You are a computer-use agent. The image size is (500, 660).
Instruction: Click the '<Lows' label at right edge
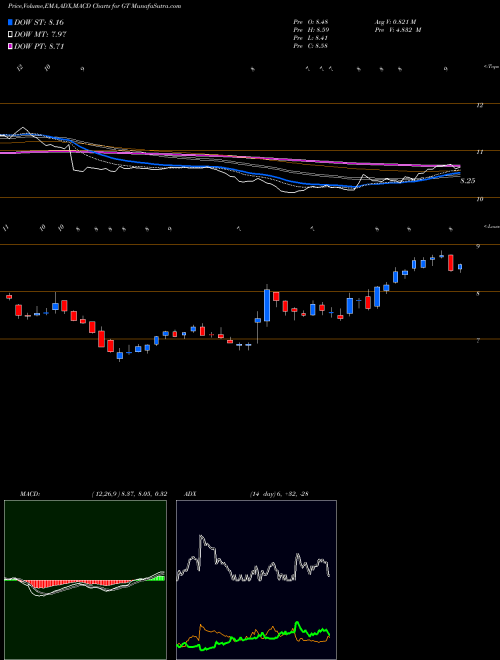[x=492, y=226]
